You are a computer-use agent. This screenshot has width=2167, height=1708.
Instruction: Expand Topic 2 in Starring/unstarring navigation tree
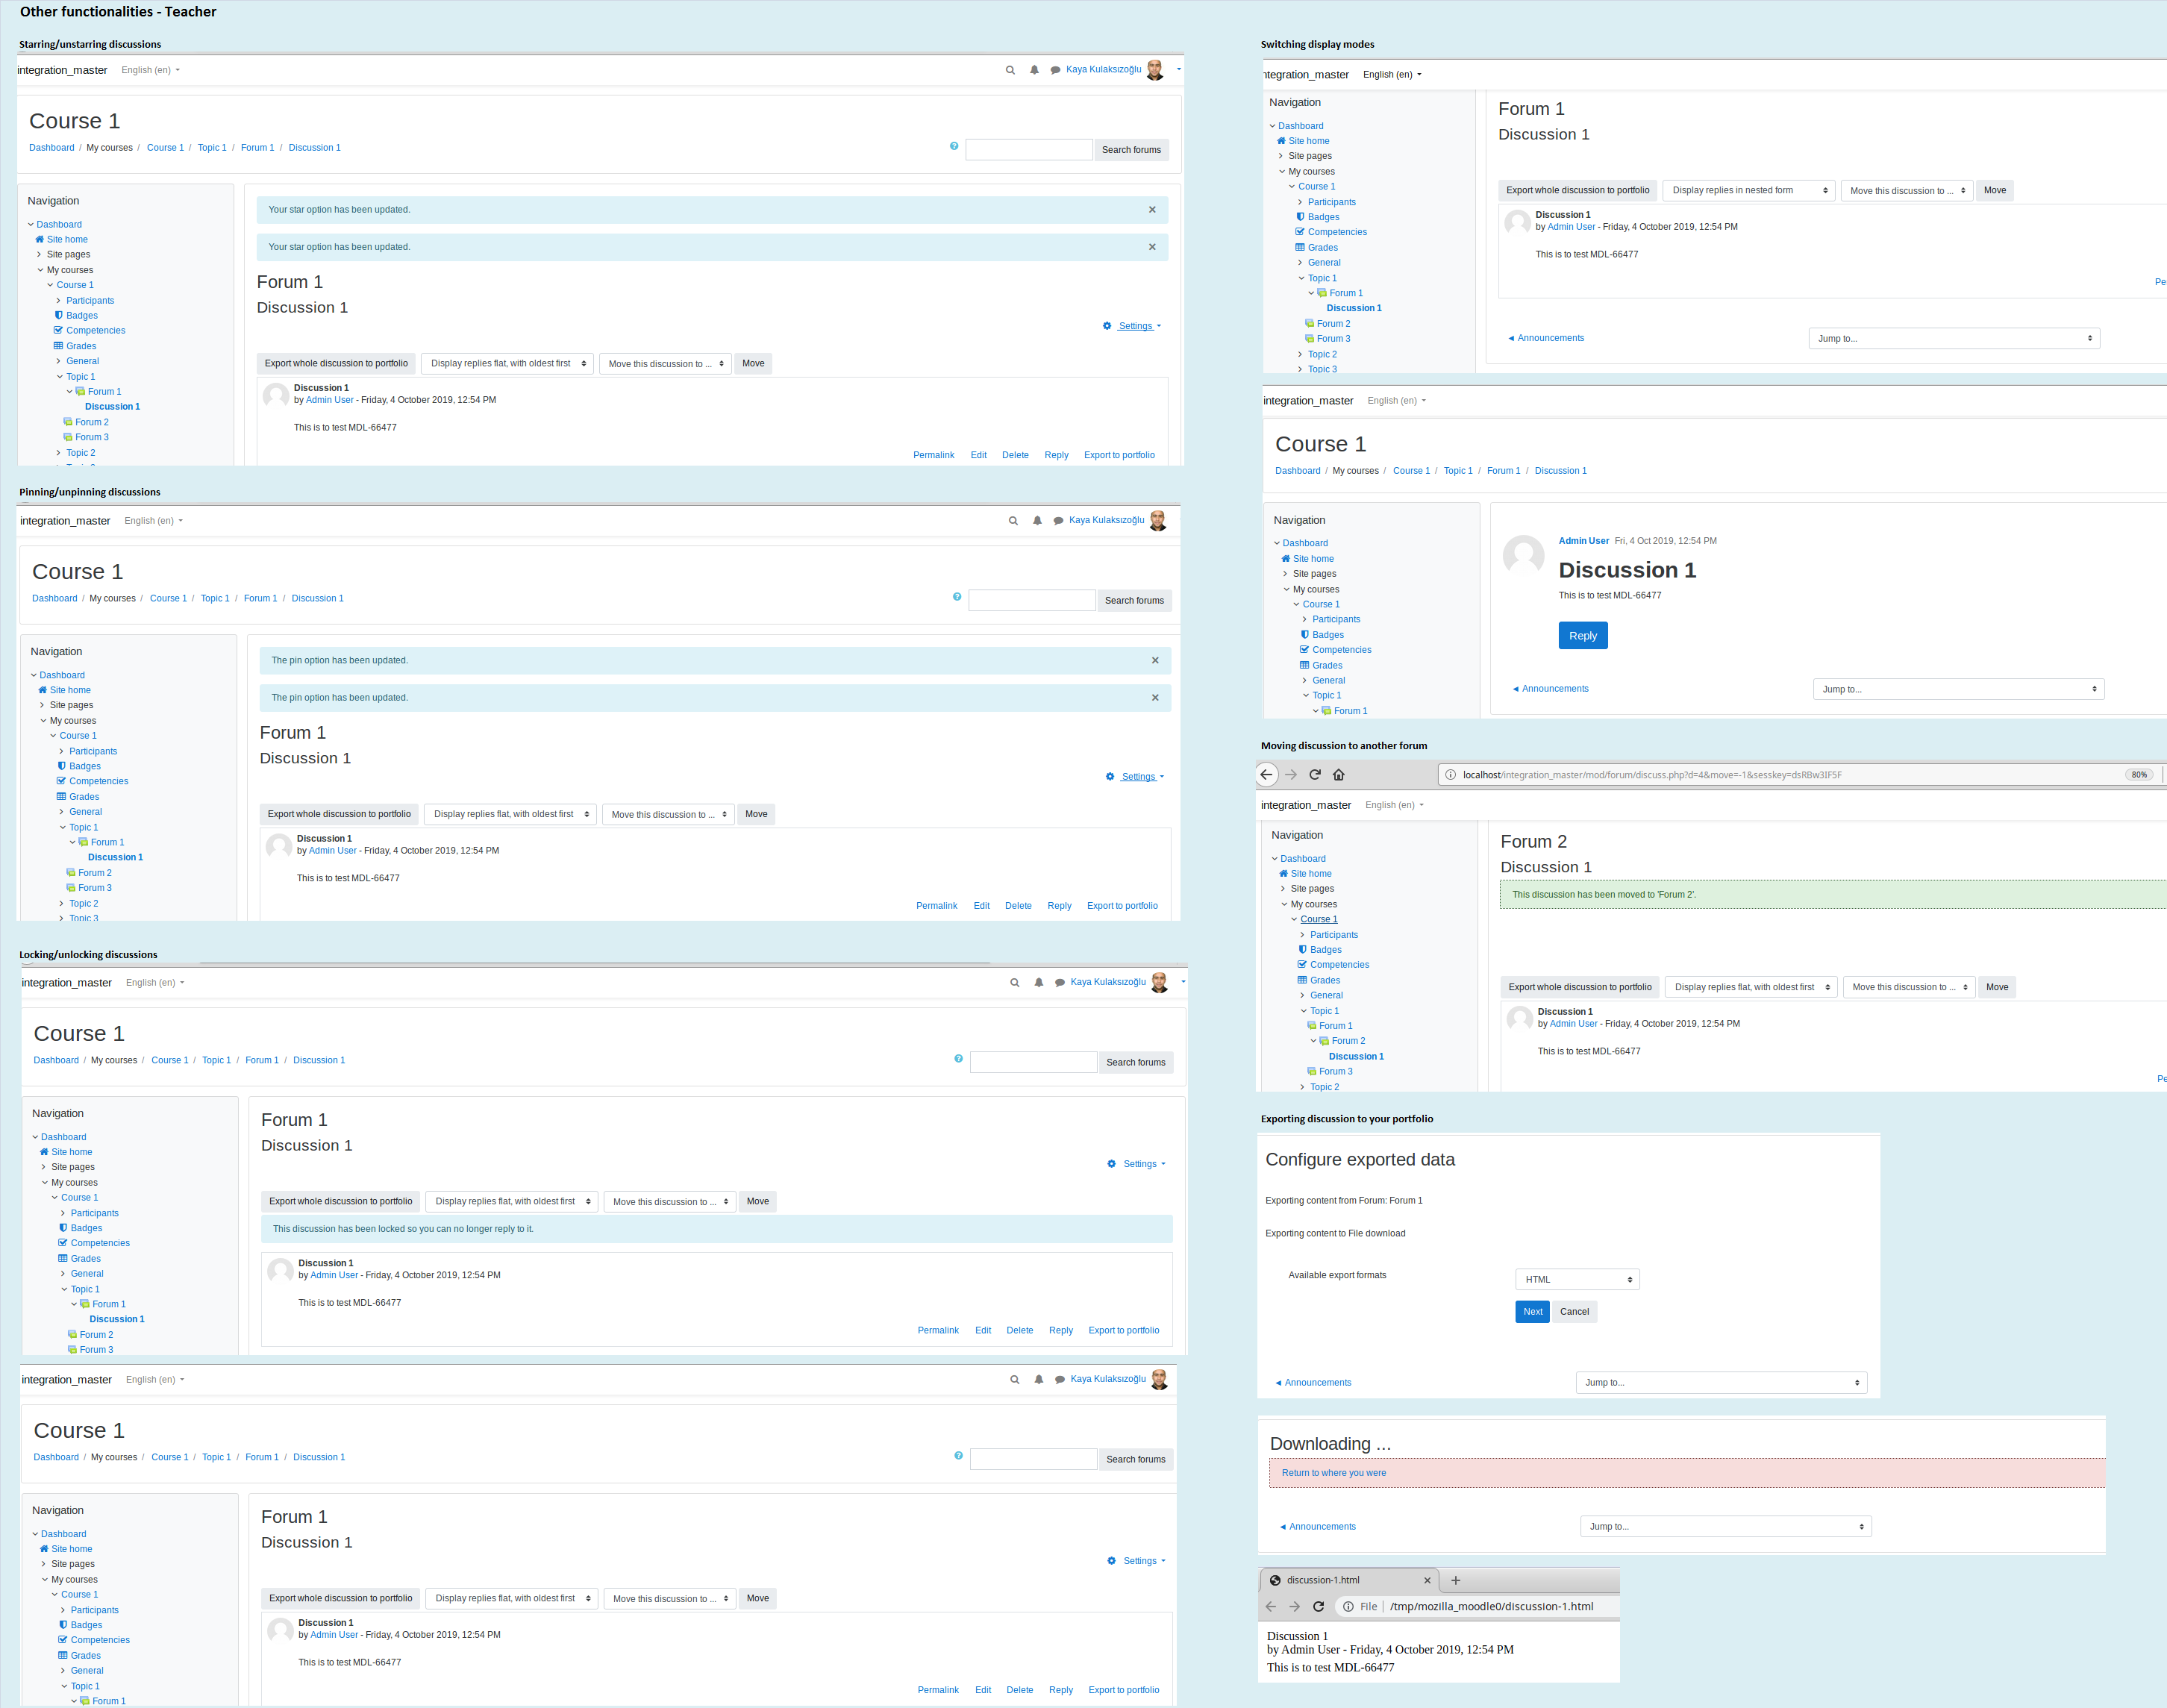click(59, 453)
